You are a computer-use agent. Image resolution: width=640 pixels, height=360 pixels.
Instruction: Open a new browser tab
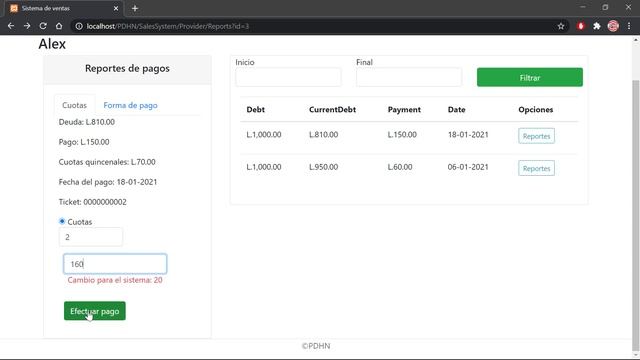click(135, 8)
